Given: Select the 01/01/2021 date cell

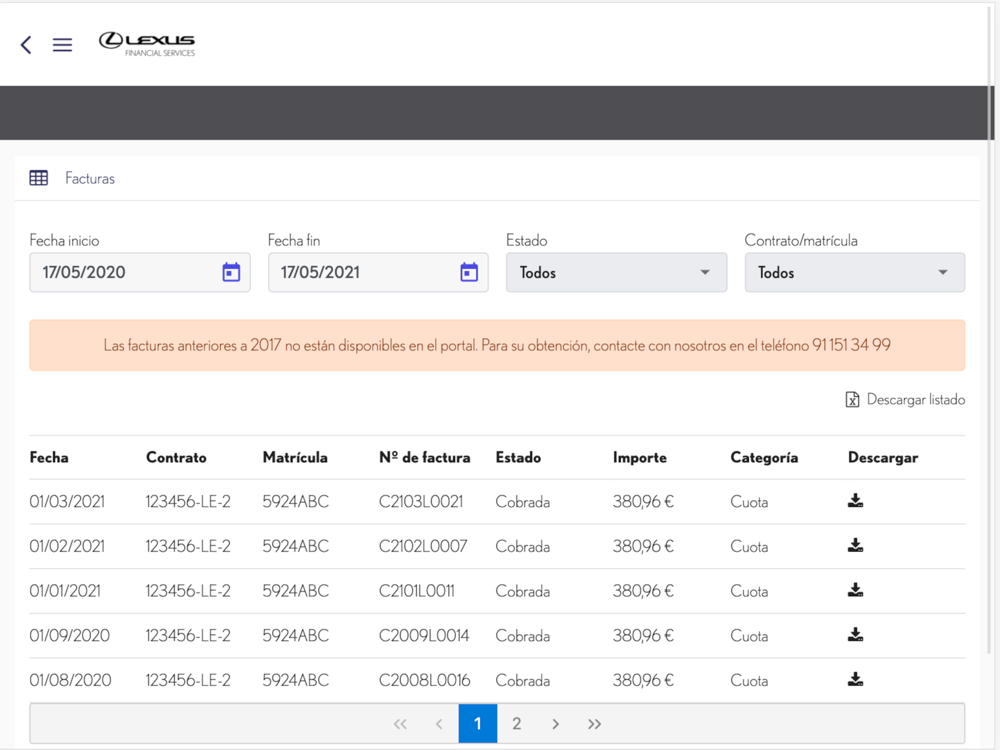Looking at the screenshot, I should [65, 591].
